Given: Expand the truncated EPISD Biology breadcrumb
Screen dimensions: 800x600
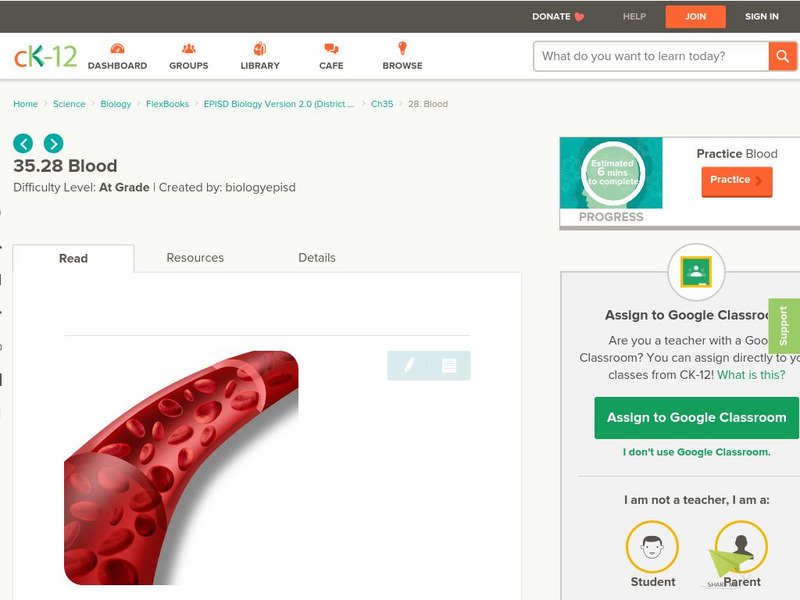Looking at the screenshot, I should coord(279,104).
